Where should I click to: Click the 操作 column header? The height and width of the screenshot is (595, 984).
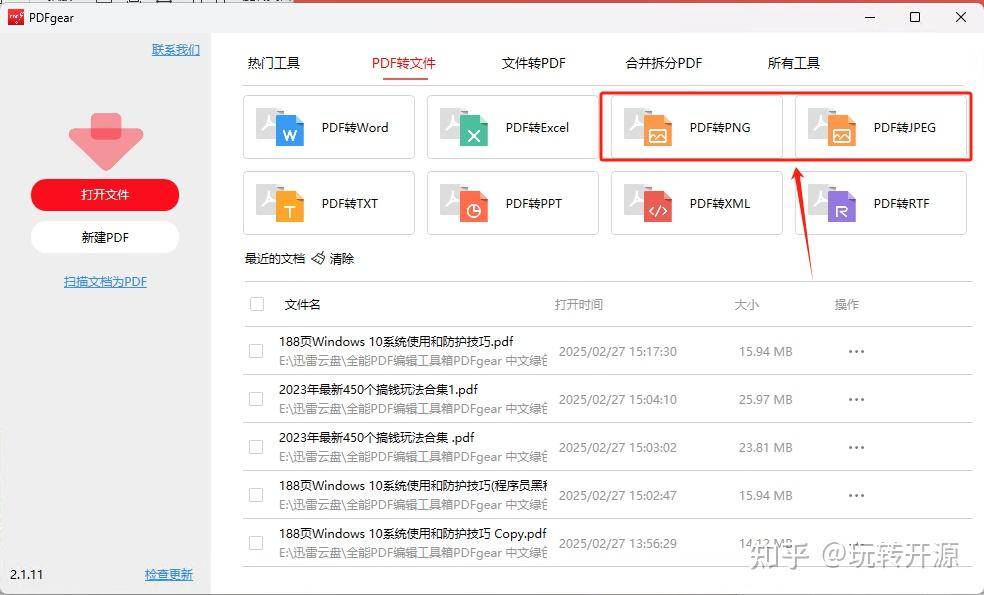847,304
